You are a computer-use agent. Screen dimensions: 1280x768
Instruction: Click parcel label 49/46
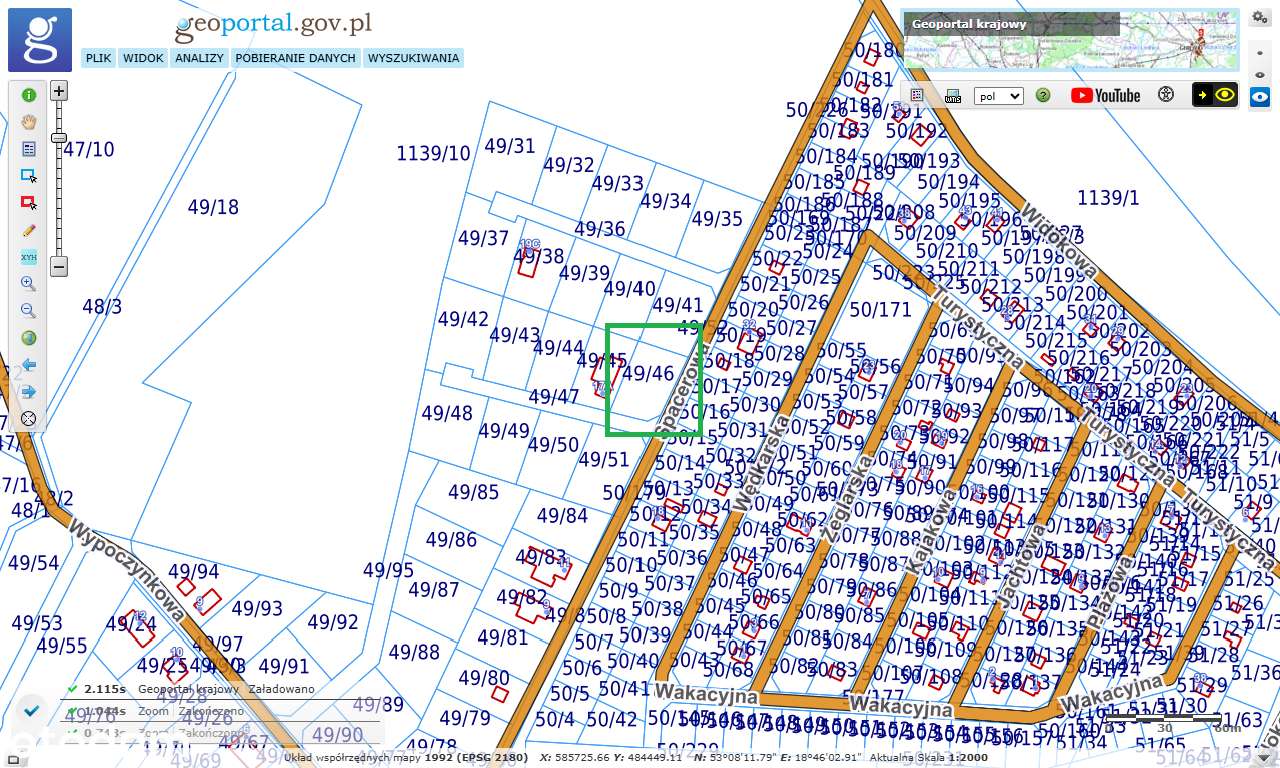click(x=648, y=374)
